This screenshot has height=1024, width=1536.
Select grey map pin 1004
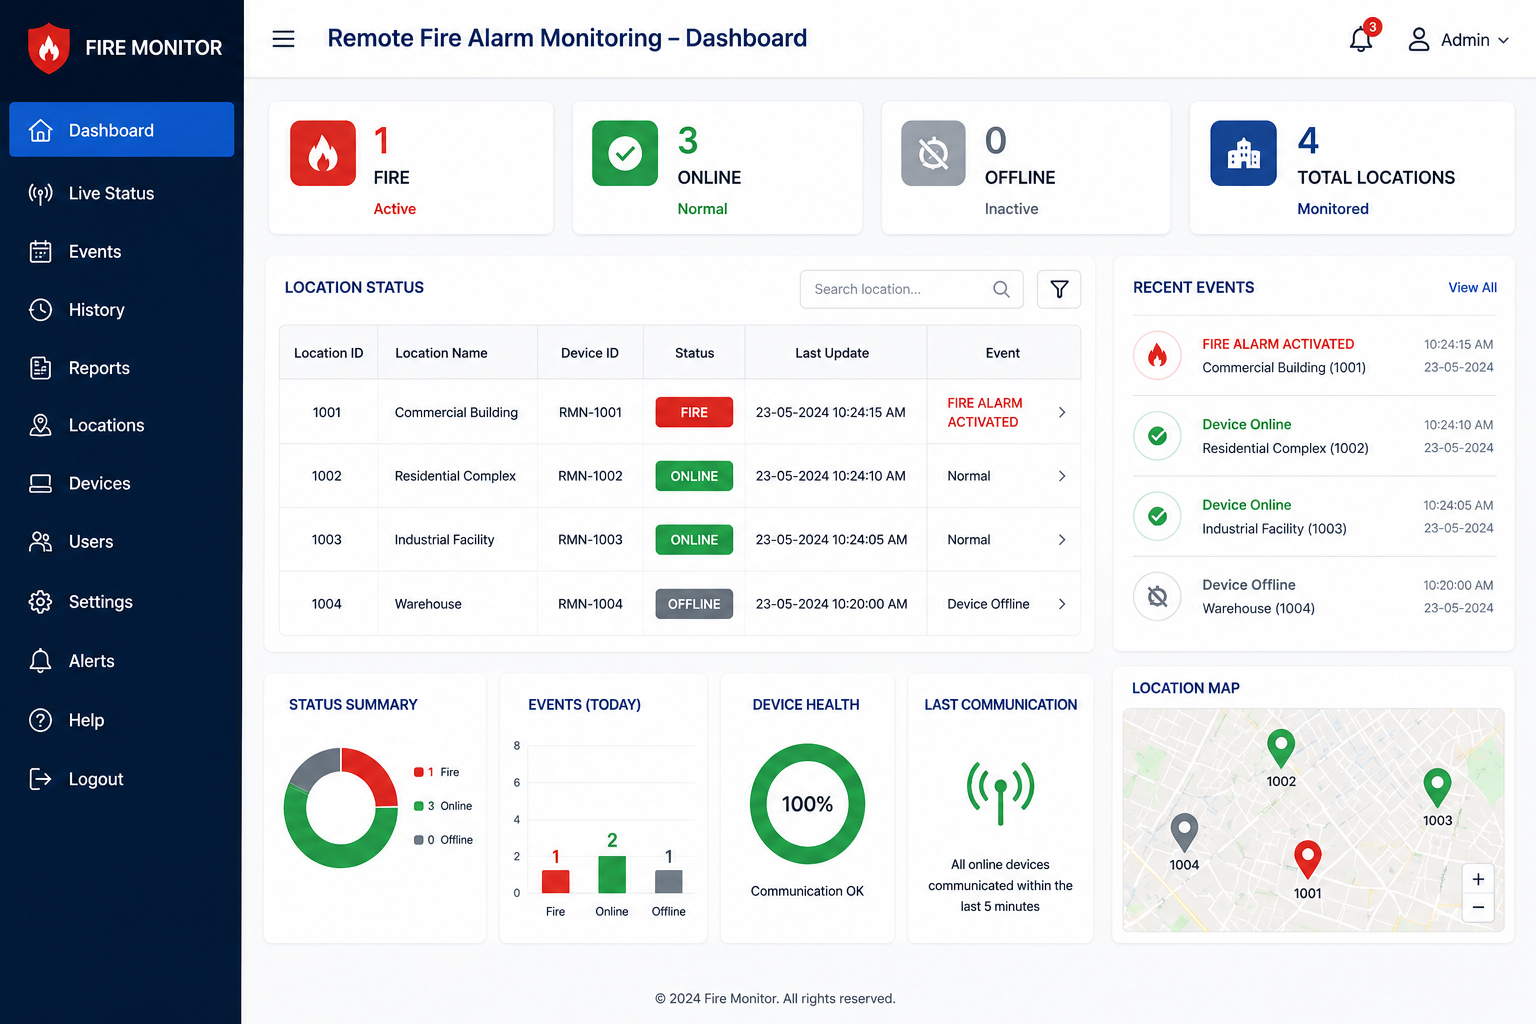pyautogui.click(x=1184, y=832)
